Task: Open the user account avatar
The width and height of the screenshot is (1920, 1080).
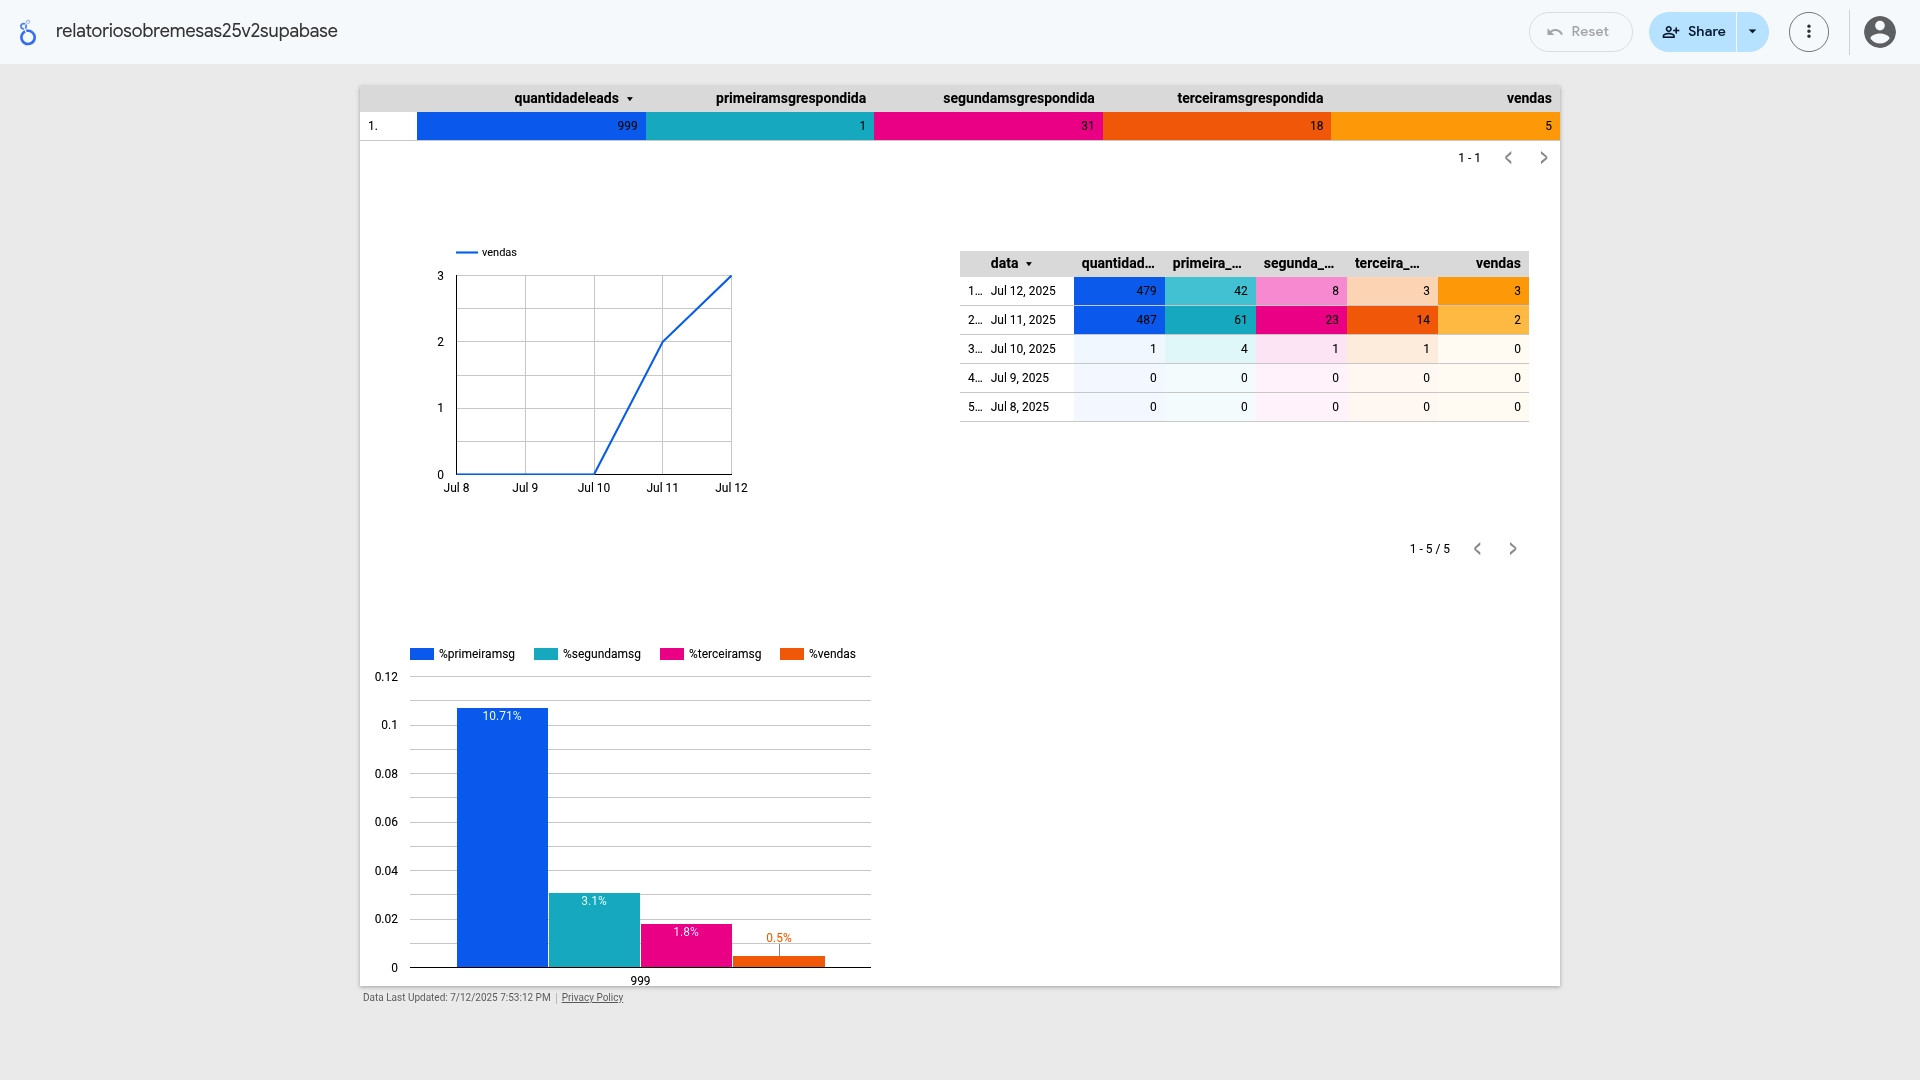Action: [x=1879, y=32]
